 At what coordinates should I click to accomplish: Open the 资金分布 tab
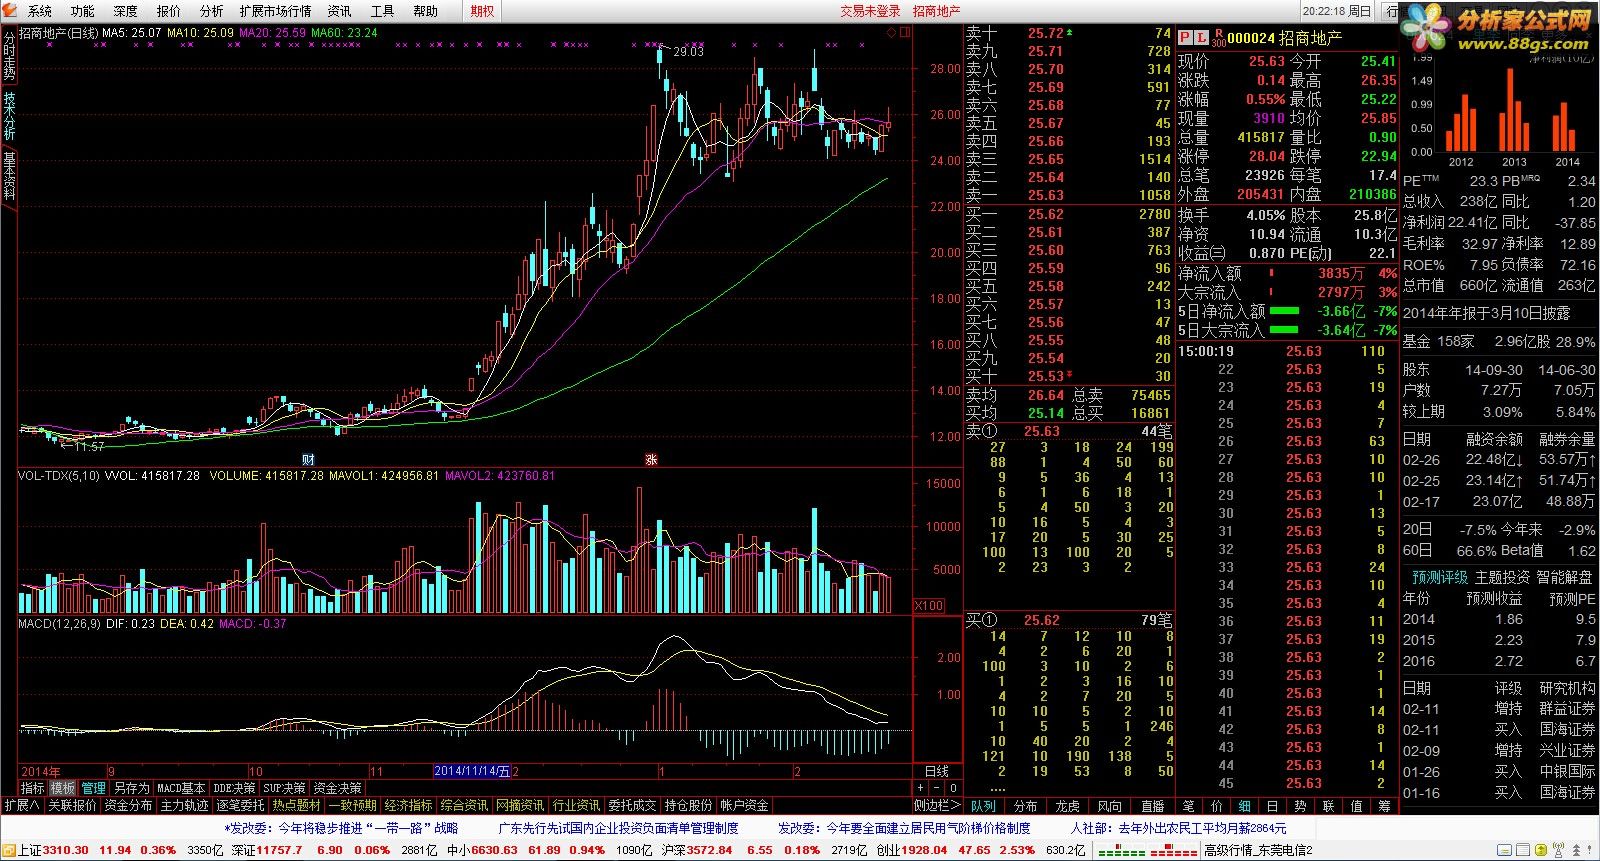(x=128, y=805)
